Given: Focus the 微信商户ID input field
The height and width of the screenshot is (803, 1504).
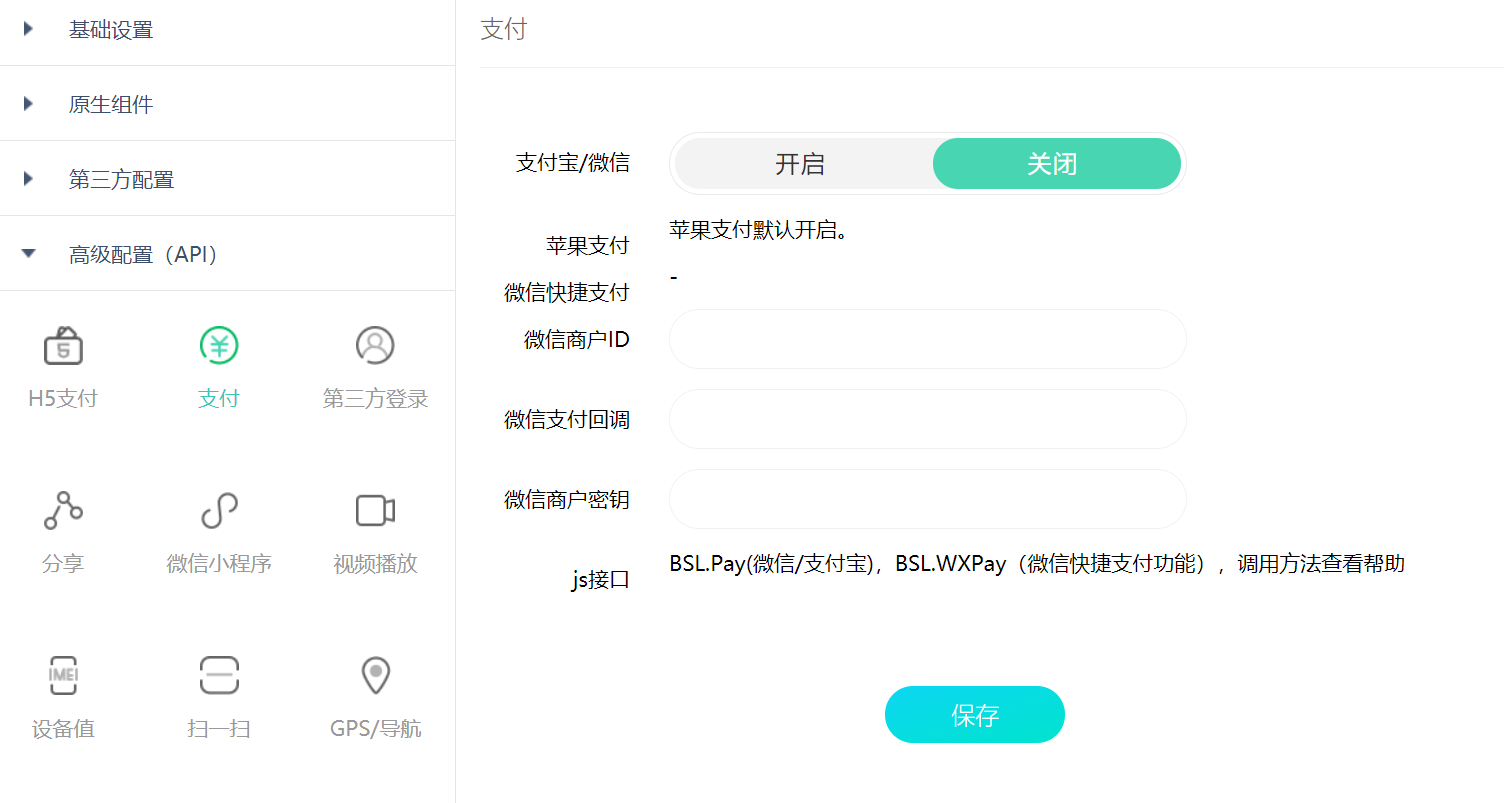Looking at the screenshot, I should tap(927, 339).
